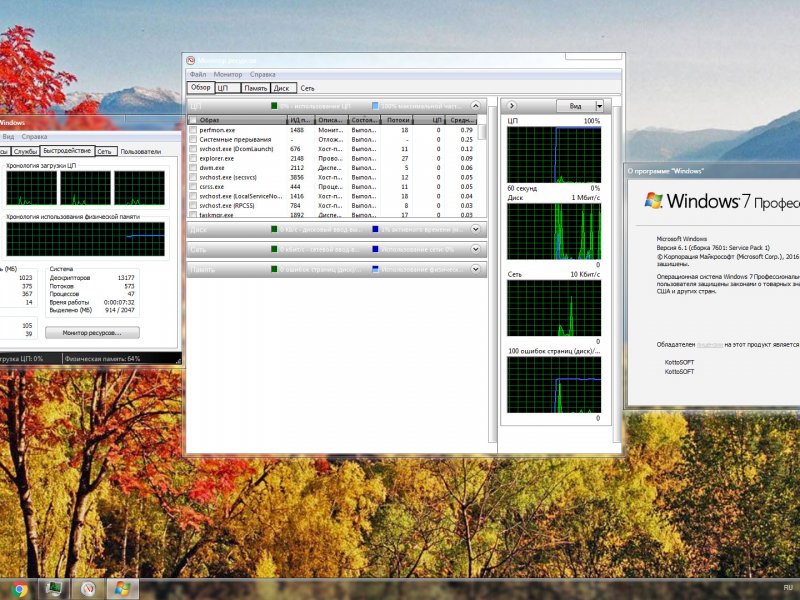This screenshot has width=800, height=600.
Task: Tick the svchost.exe (DcomLaunch) checkbox
Action: (193, 149)
